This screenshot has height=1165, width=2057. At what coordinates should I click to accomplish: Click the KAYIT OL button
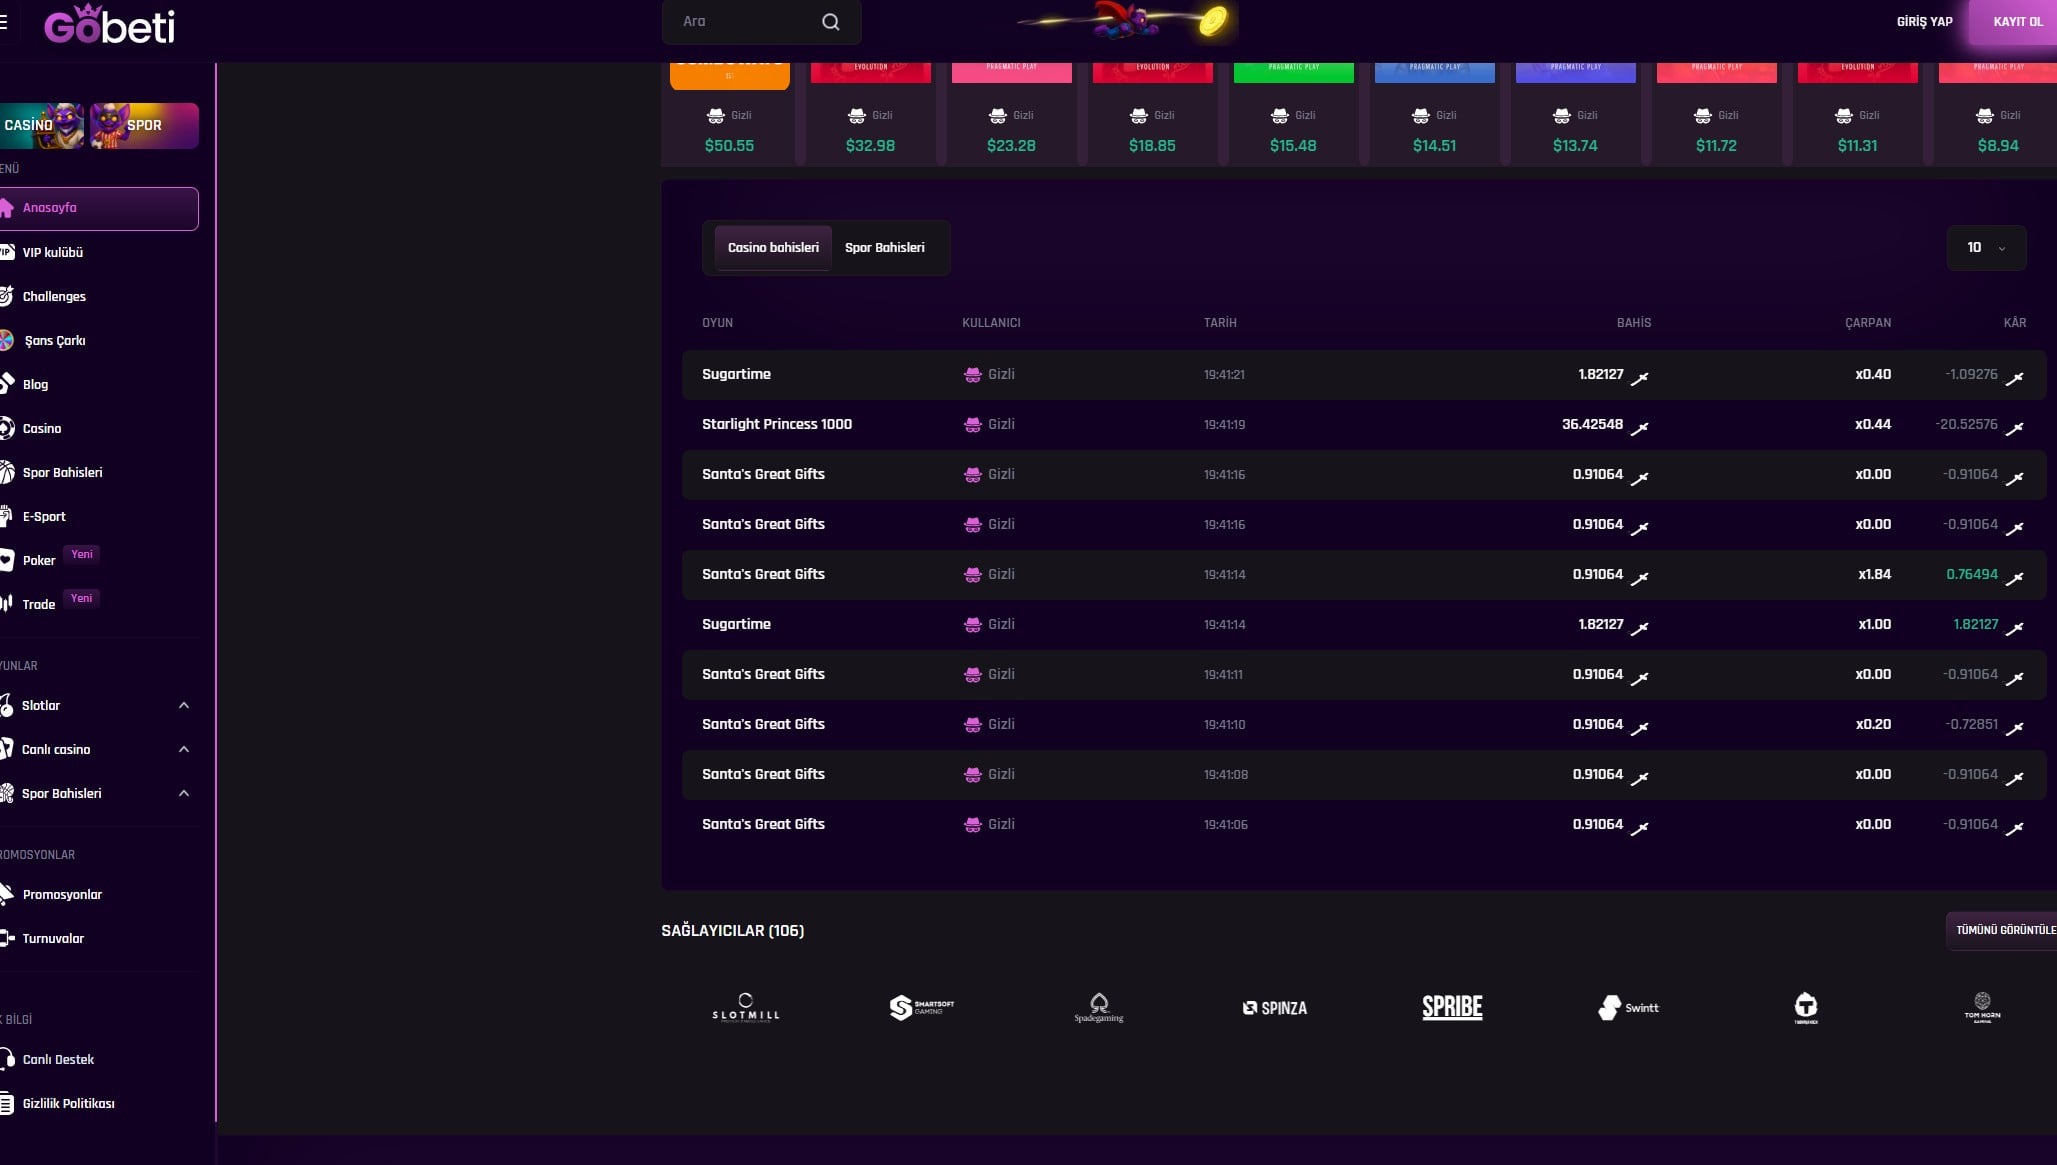click(2017, 21)
